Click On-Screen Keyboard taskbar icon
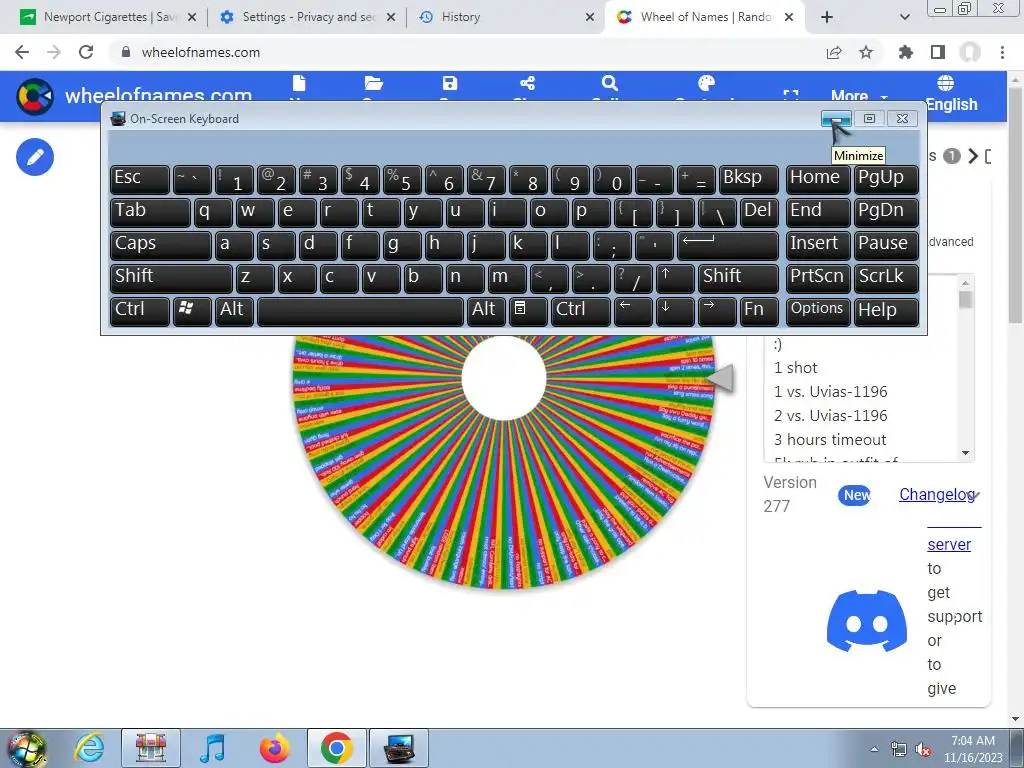1024x768 pixels. coord(399,748)
